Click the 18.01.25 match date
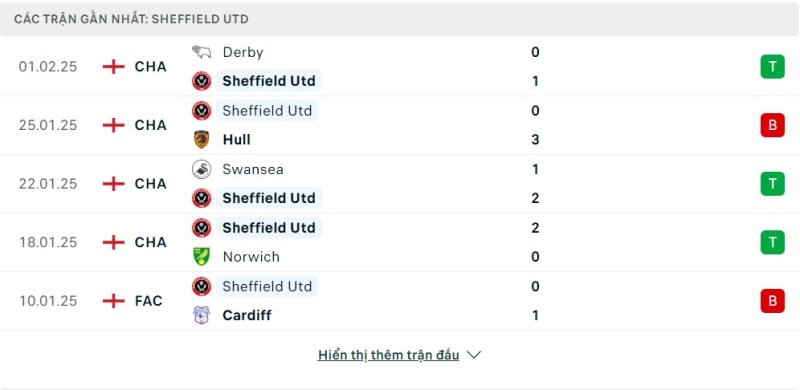800x390 pixels. (48, 242)
